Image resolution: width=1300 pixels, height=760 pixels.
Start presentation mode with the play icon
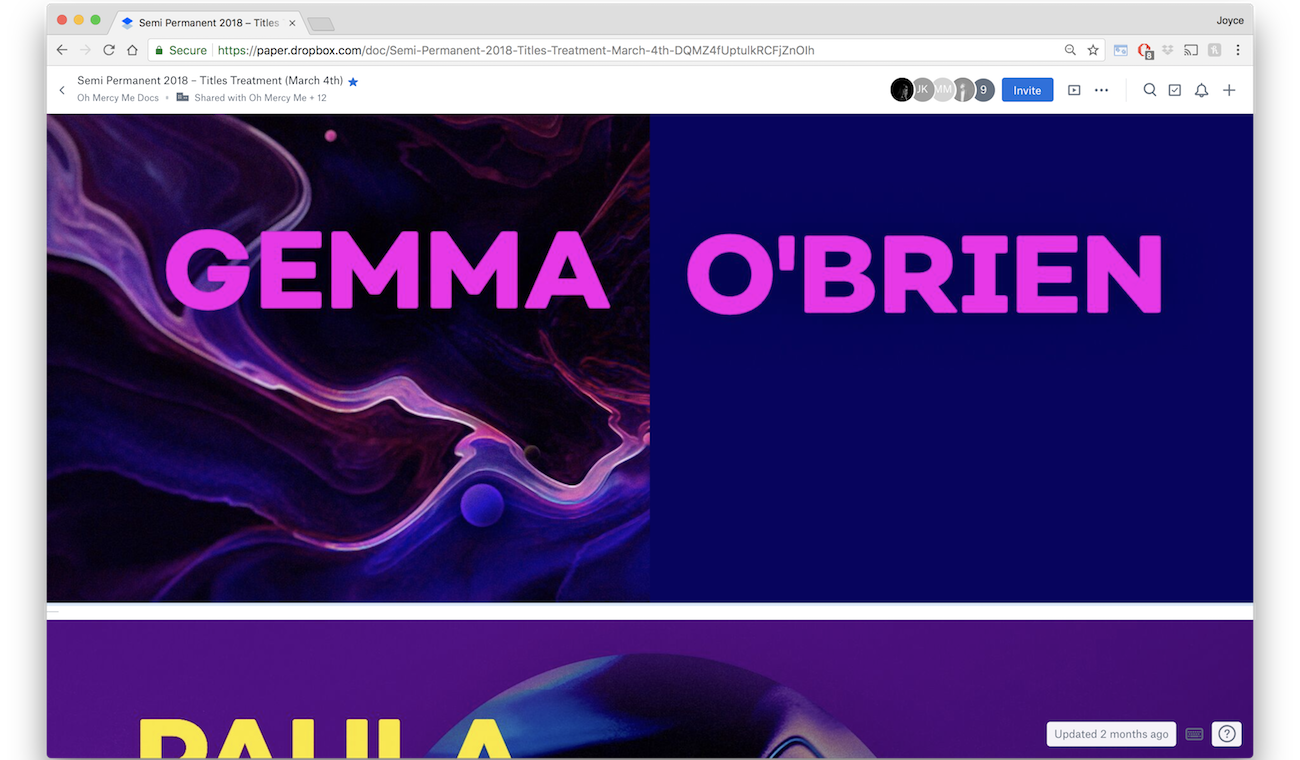click(1074, 90)
